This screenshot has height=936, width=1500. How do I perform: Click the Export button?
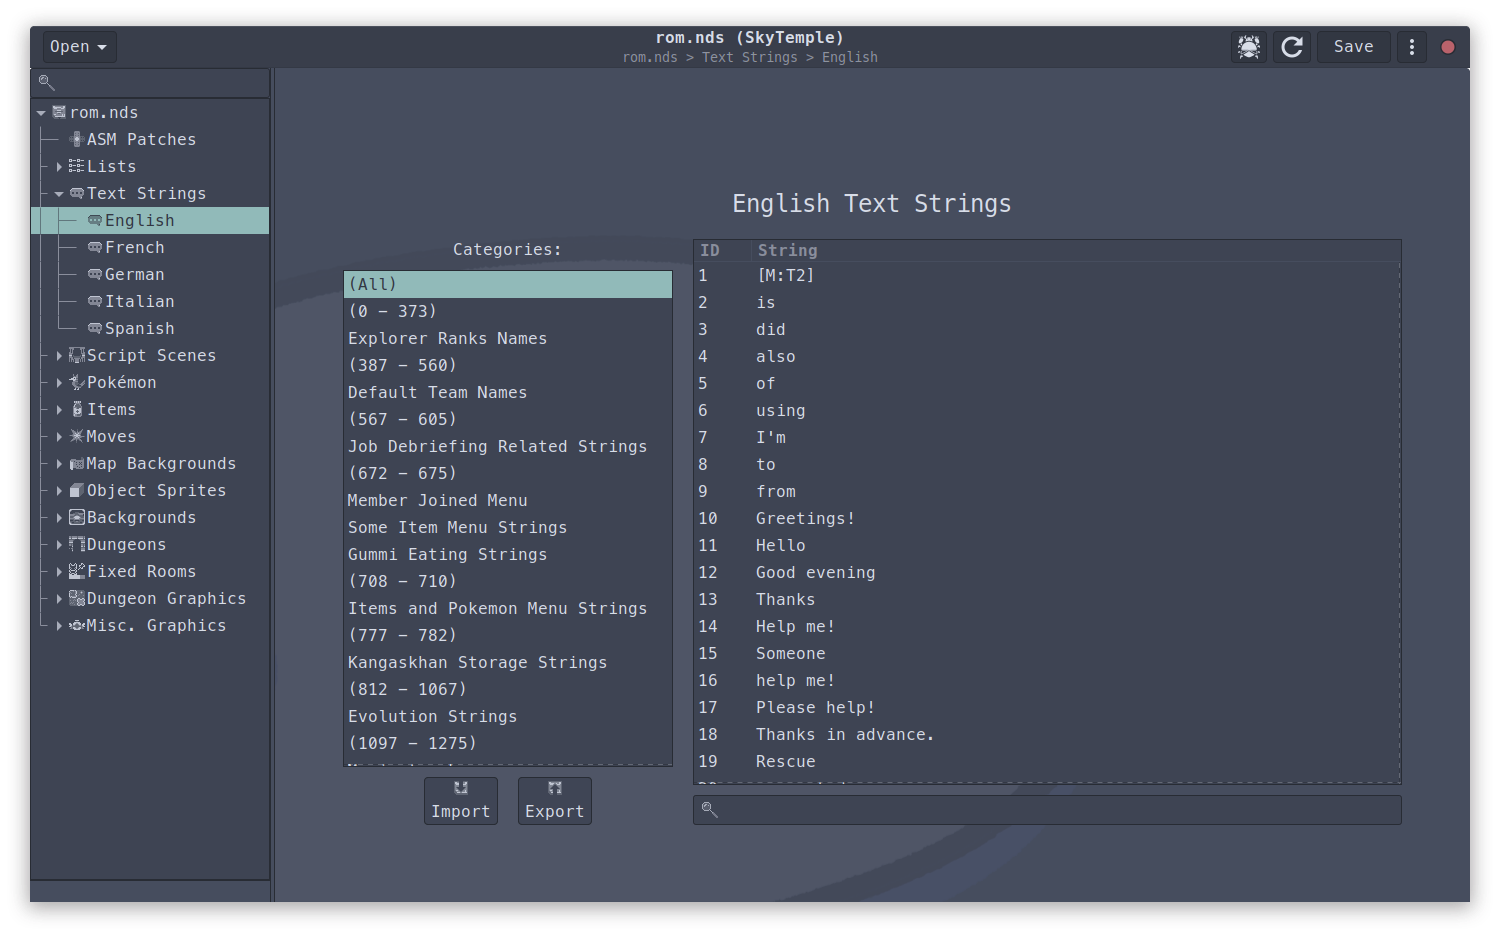pos(554,801)
